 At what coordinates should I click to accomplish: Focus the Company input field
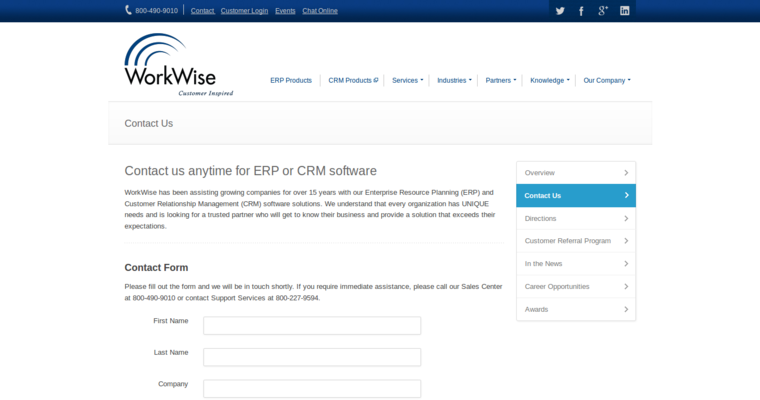312,388
